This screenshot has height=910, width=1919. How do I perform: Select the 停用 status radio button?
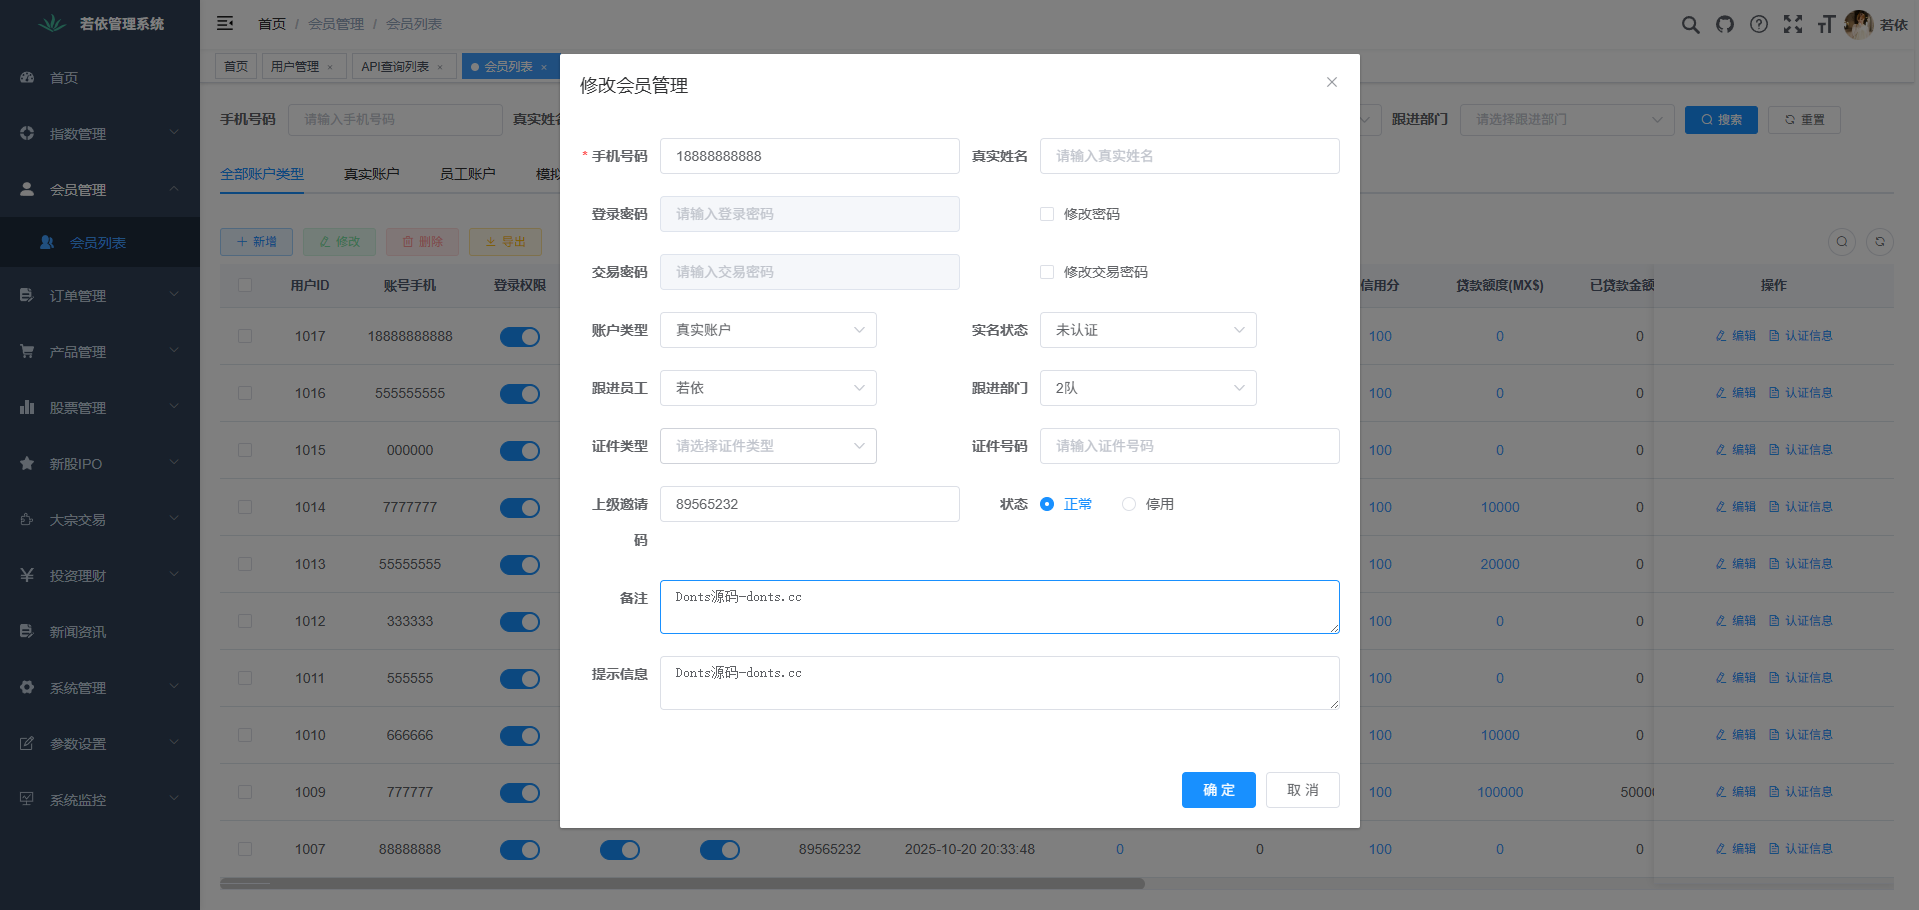tap(1129, 504)
